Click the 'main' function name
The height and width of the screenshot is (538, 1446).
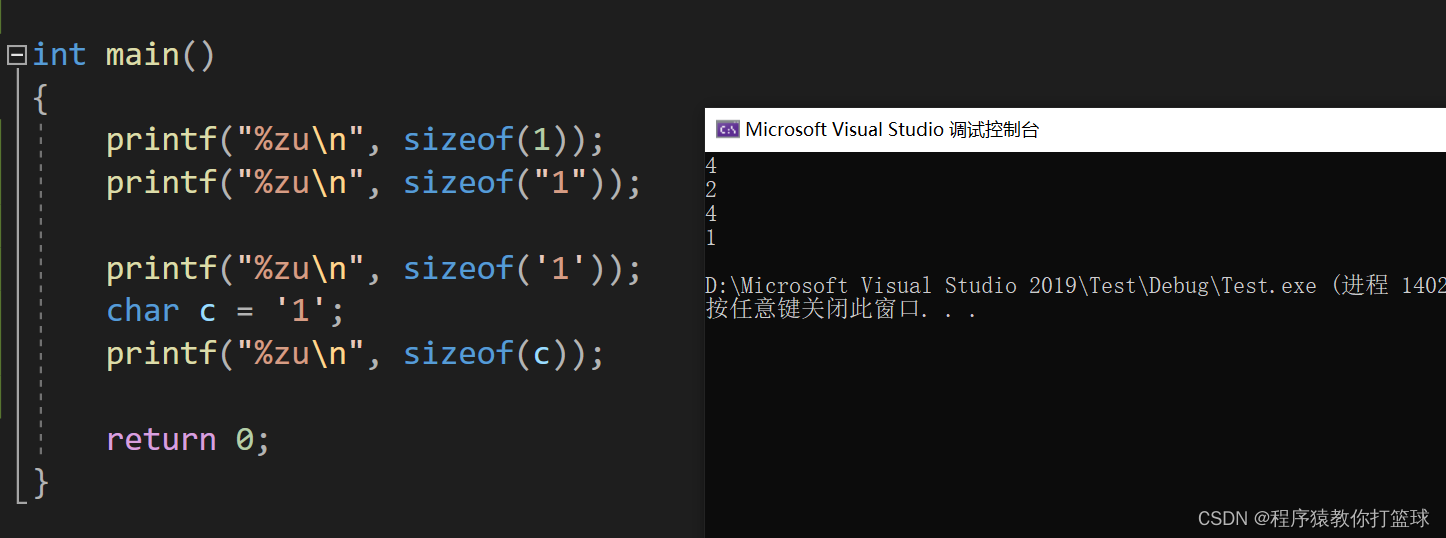click(143, 54)
